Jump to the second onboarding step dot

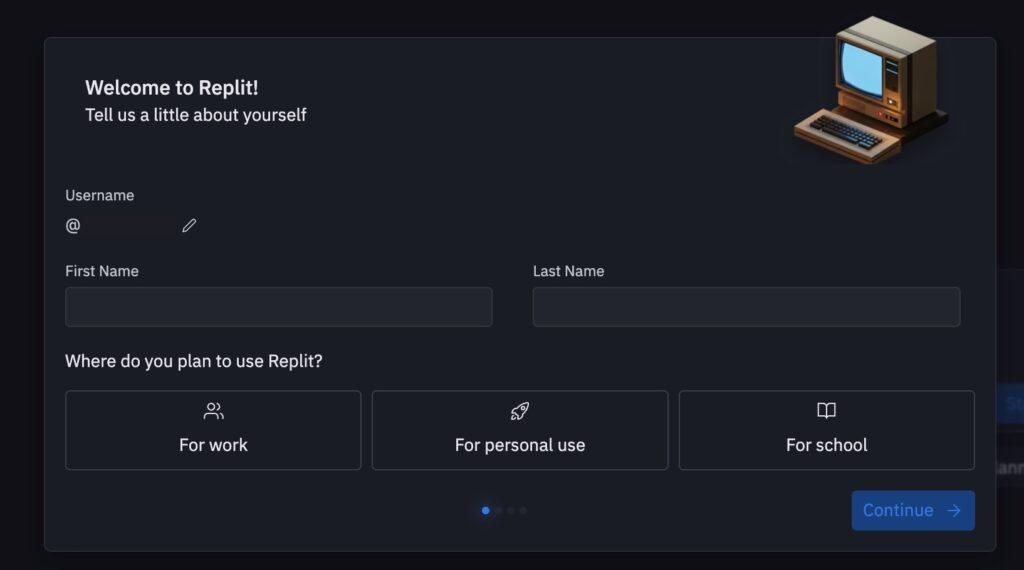(x=498, y=511)
